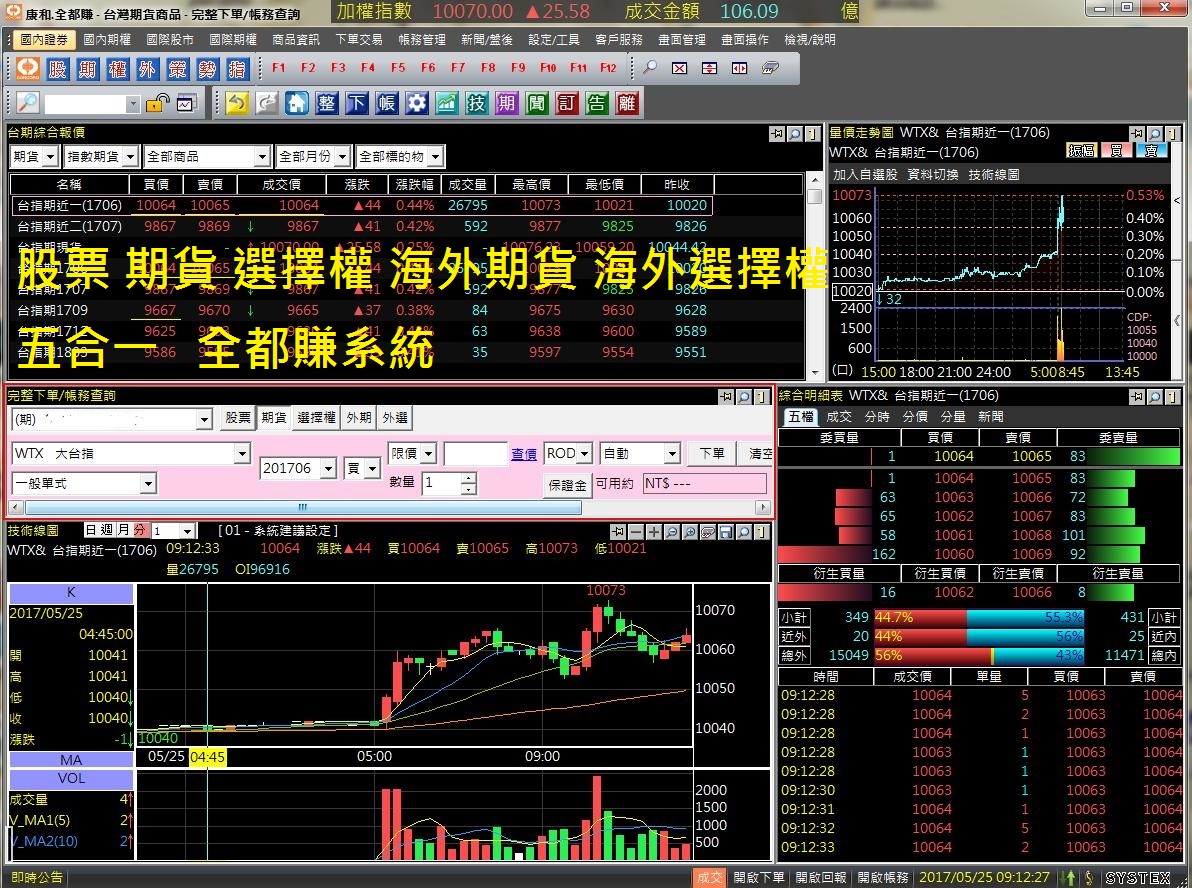Click the magnifier search icon beside symbol box
This screenshot has height=888, width=1192.
(27, 103)
